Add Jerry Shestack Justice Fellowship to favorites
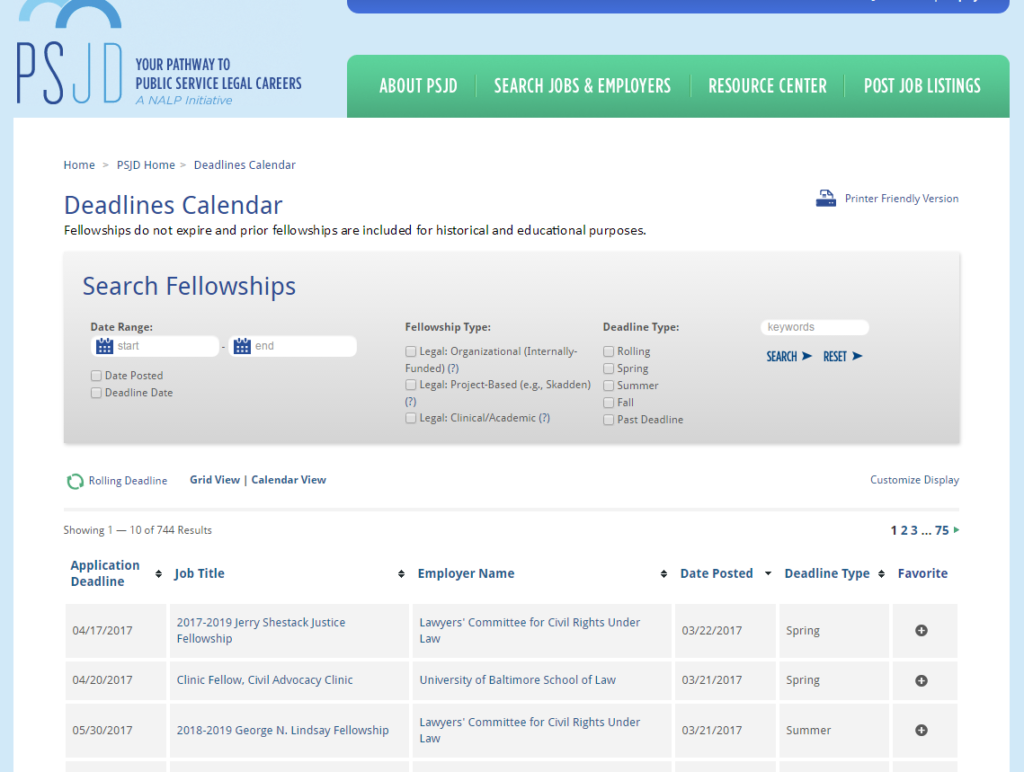1024x772 pixels. point(921,630)
